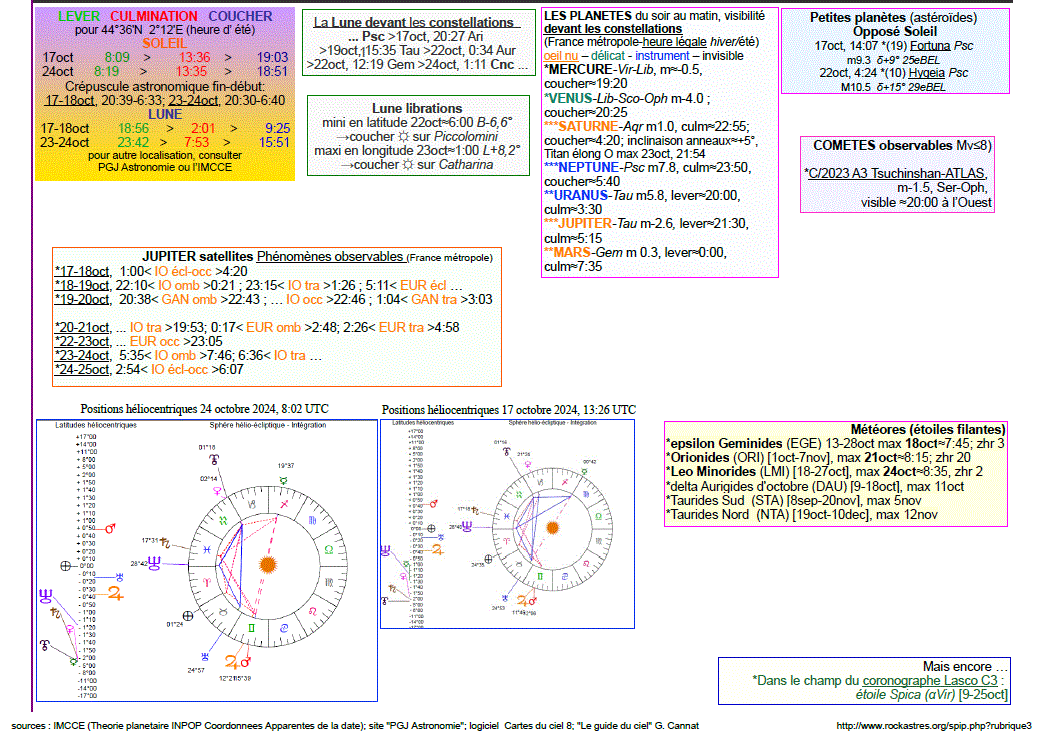Click the "étoile Spica (αVir)" text
This screenshot has height=734, width=1045.
tap(905, 695)
